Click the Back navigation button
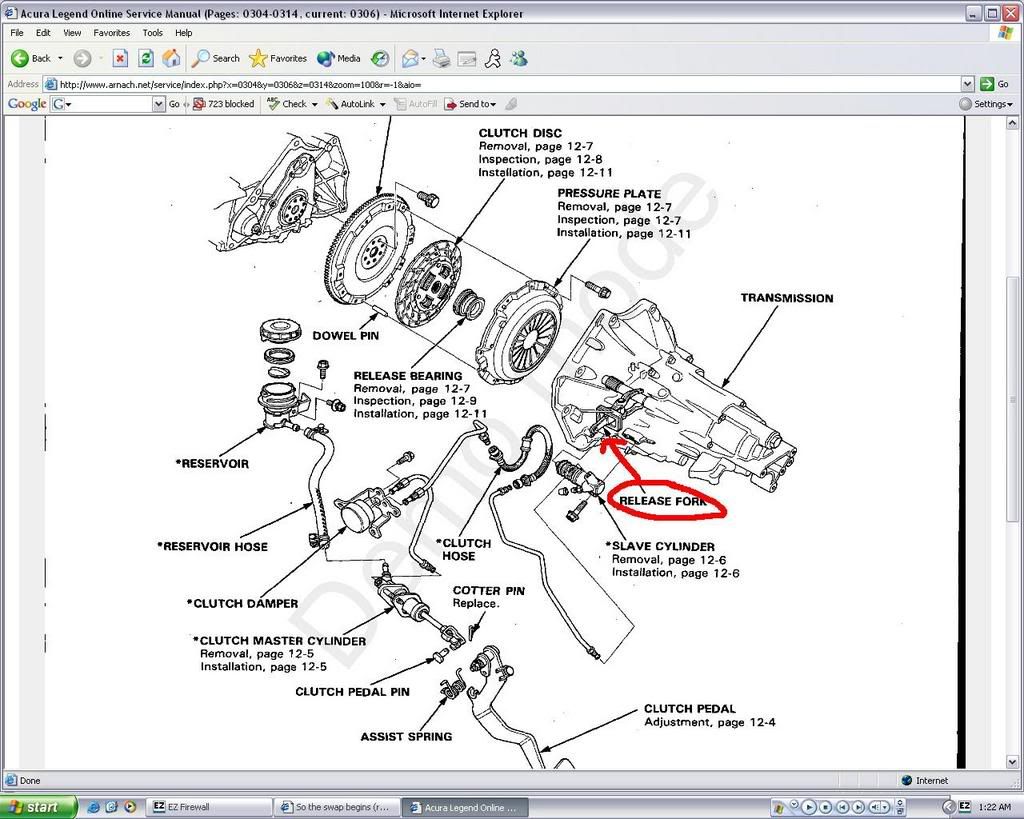The width and height of the screenshot is (1024, 819). click(x=31, y=59)
